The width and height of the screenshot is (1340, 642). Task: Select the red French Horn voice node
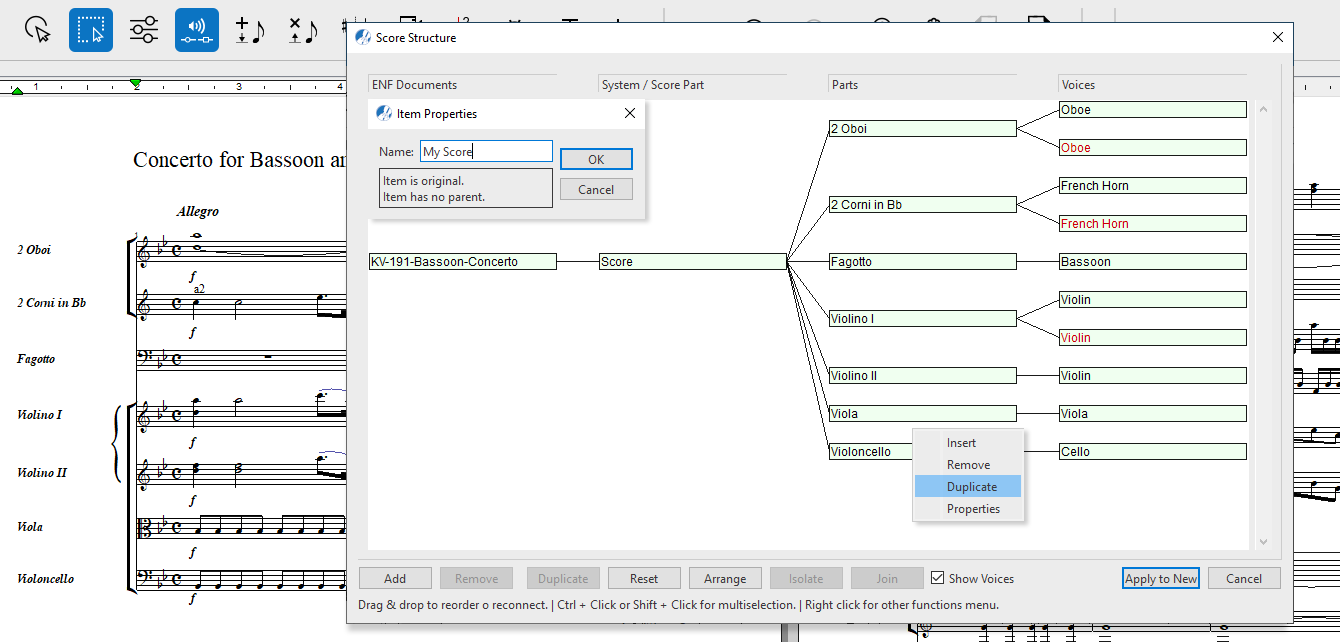pyautogui.click(x=1153, y=223)
